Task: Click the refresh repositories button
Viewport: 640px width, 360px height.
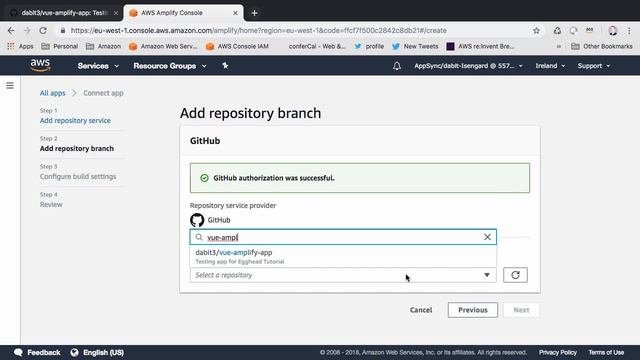Action: (x=515, y=275)
